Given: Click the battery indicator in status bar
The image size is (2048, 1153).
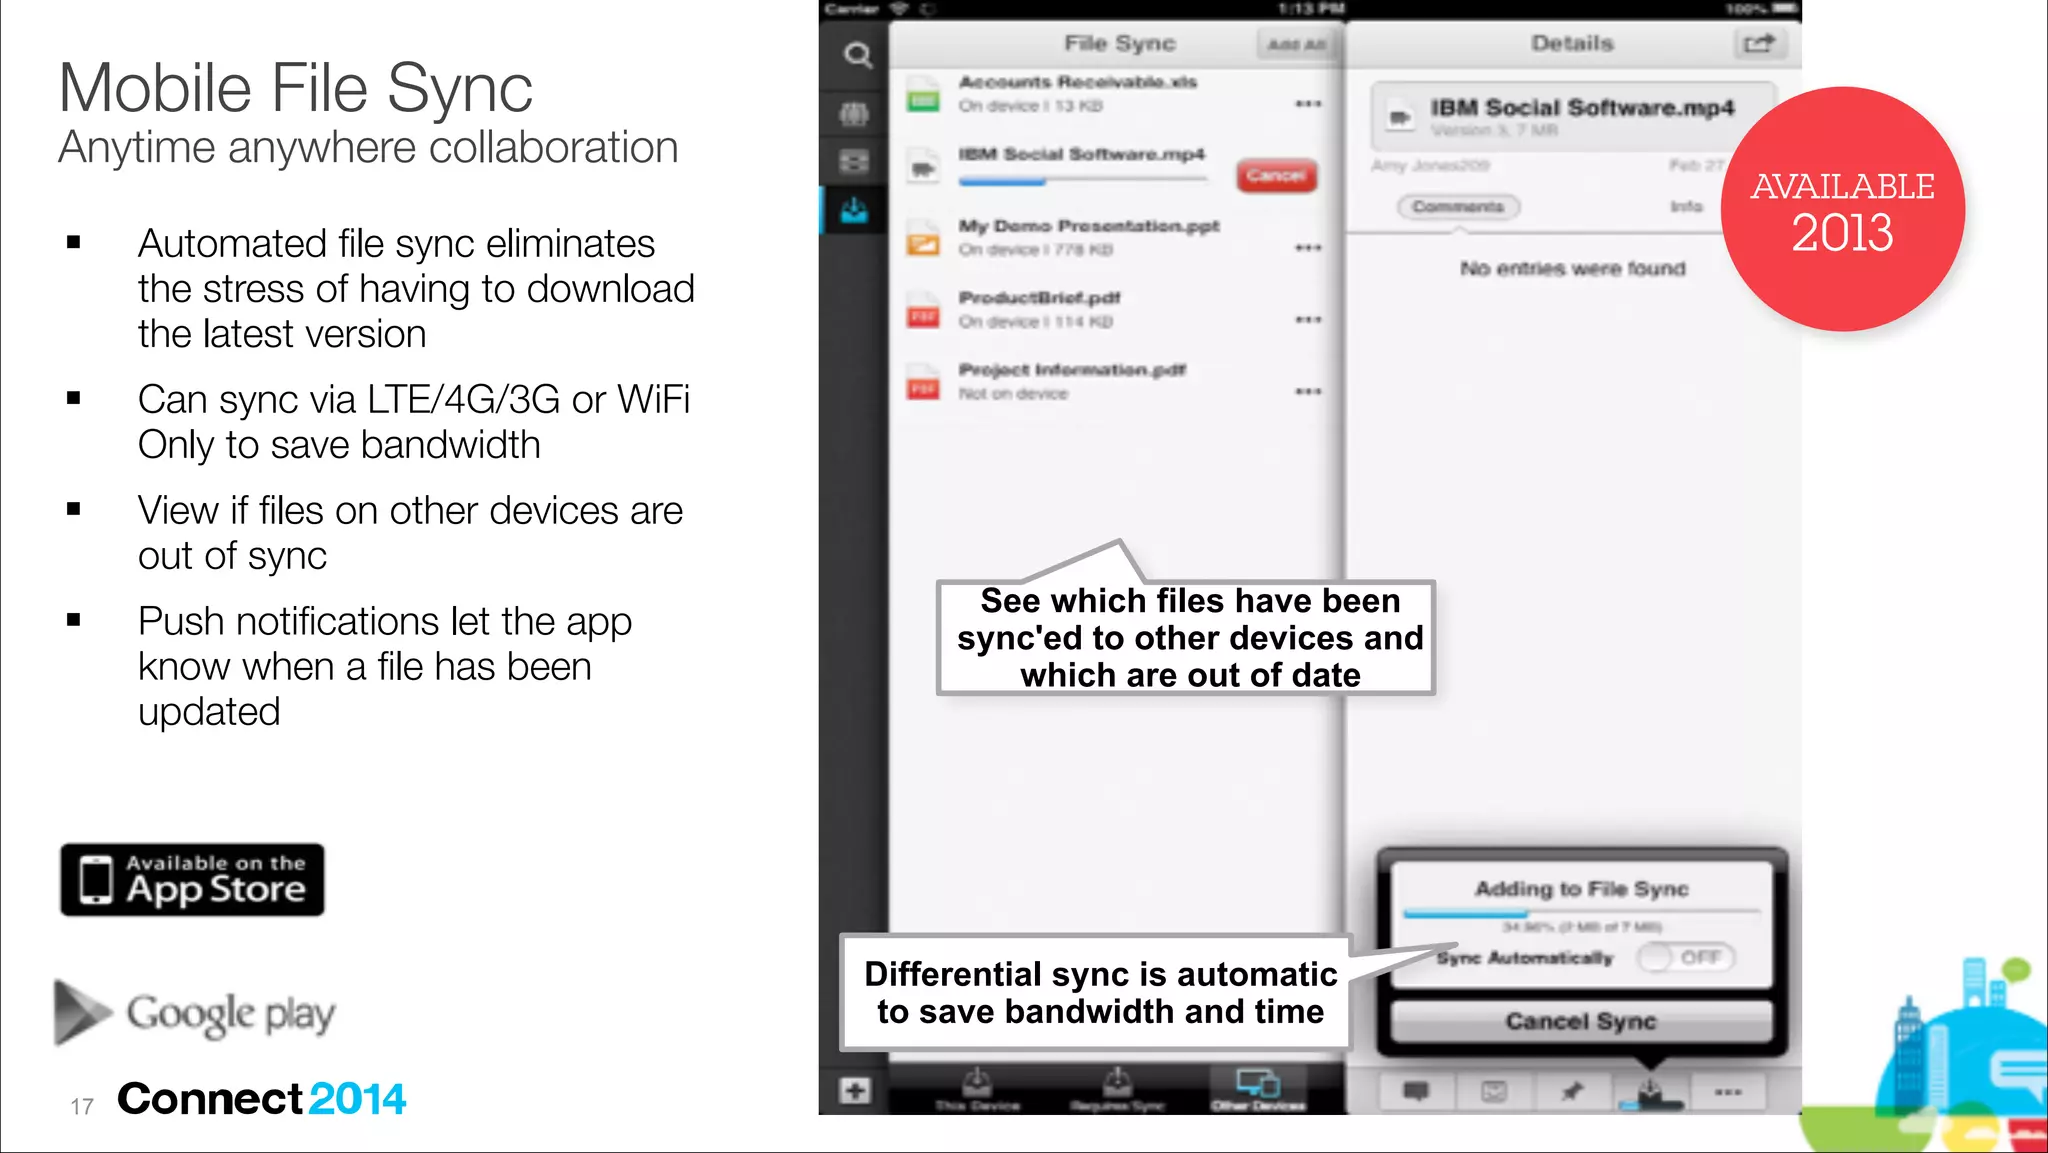Looking at the screenshot, I should click(1785, 9).
